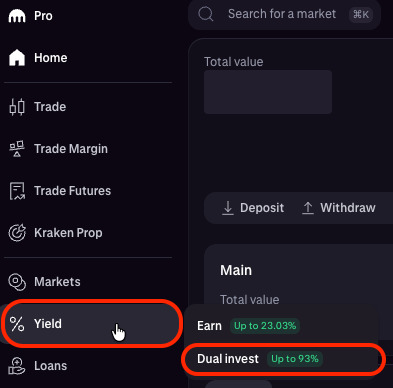Click the Up to 23.03% badge
Image resolution: width=393 pixels, height=388 pixels.
point(265,326)
